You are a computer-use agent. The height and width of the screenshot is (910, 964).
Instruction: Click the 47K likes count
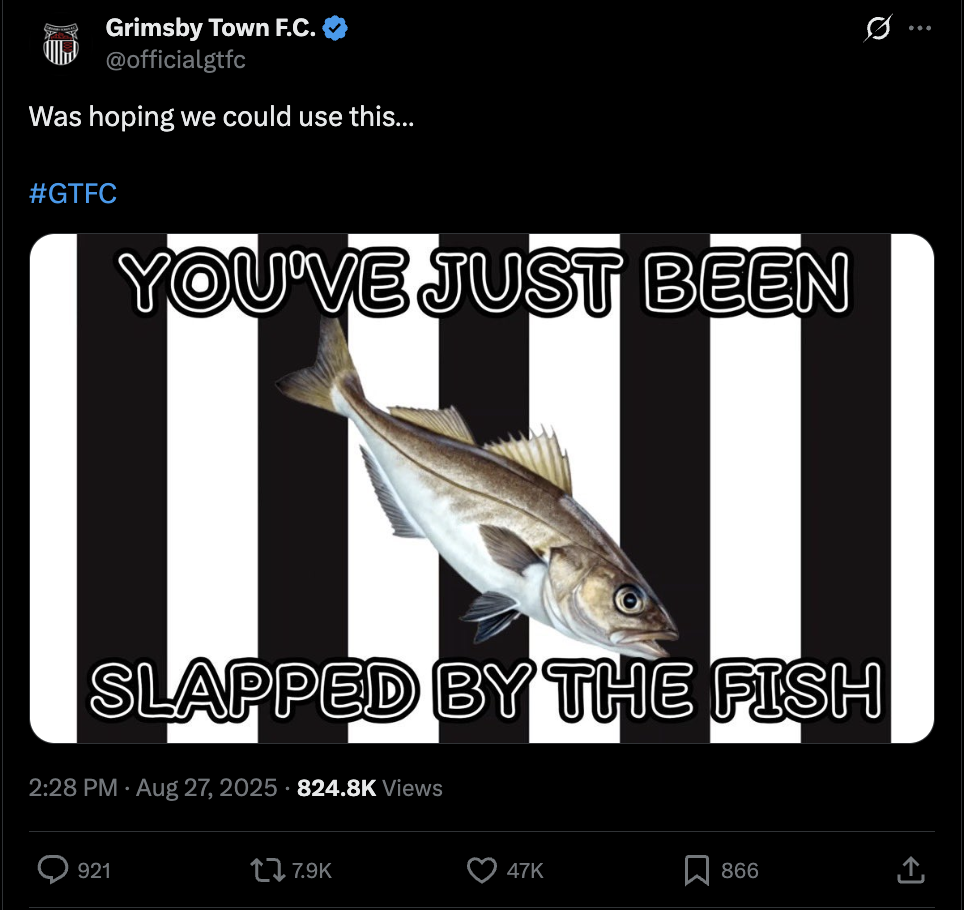pos(525,871)
